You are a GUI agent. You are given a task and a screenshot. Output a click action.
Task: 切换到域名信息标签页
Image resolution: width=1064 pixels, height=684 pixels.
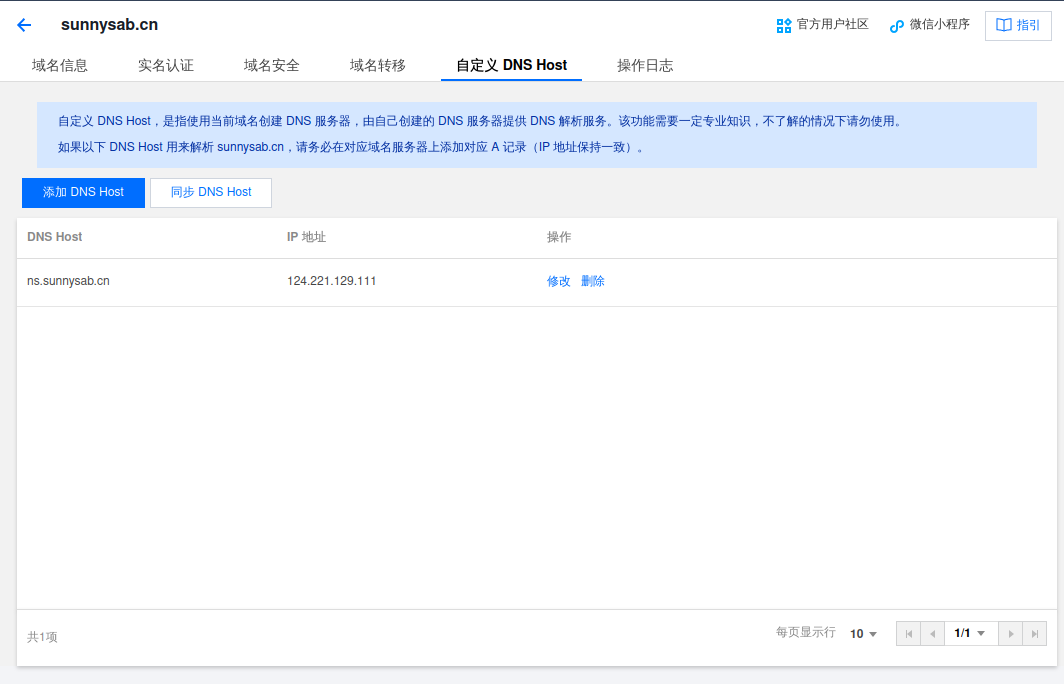(x=60, y=65)
